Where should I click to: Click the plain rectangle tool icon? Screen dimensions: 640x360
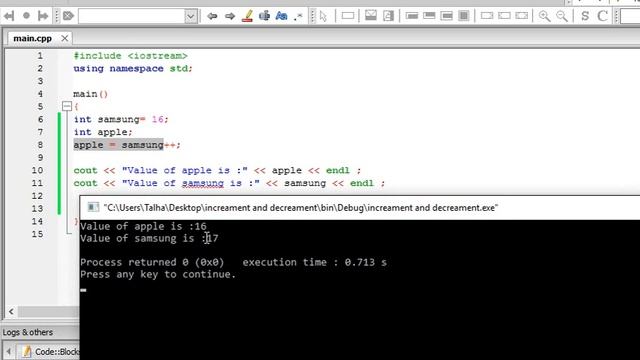pos(348,16)
